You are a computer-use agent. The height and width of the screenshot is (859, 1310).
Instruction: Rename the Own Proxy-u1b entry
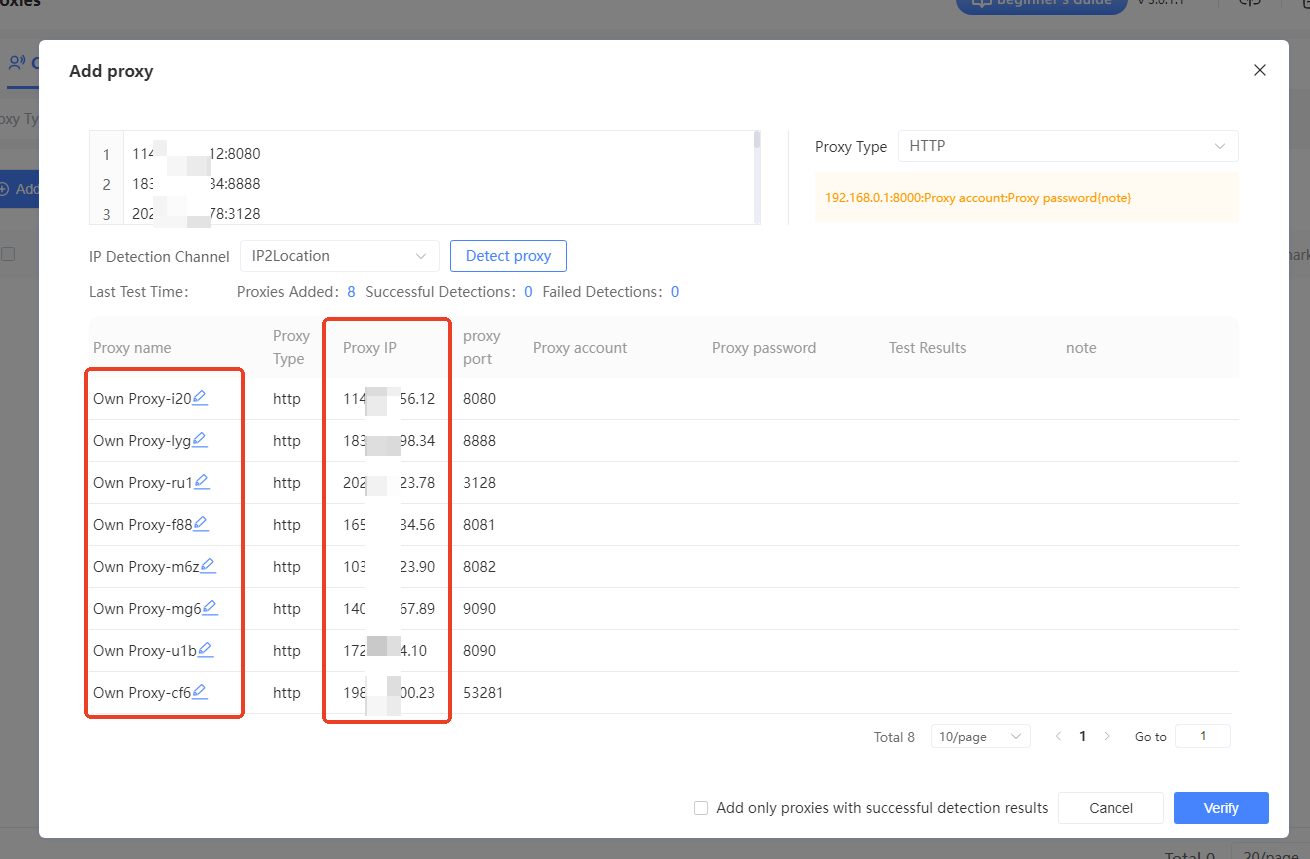tap(206, 650)
